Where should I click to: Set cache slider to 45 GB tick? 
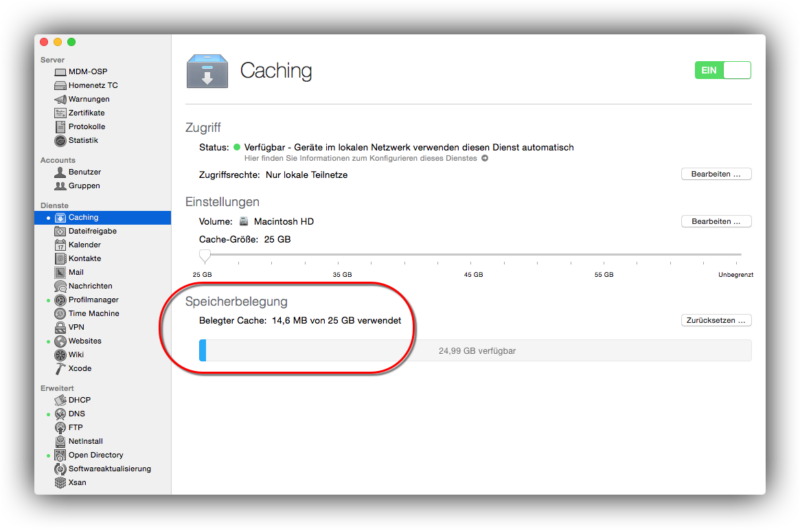click(x=471, y=263)
